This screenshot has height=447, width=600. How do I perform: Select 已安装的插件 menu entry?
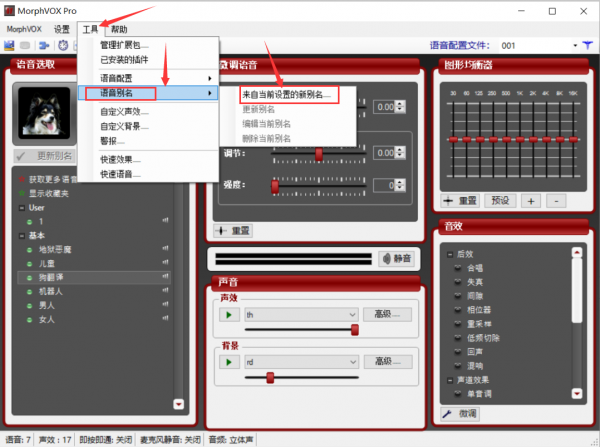[148, 60]
